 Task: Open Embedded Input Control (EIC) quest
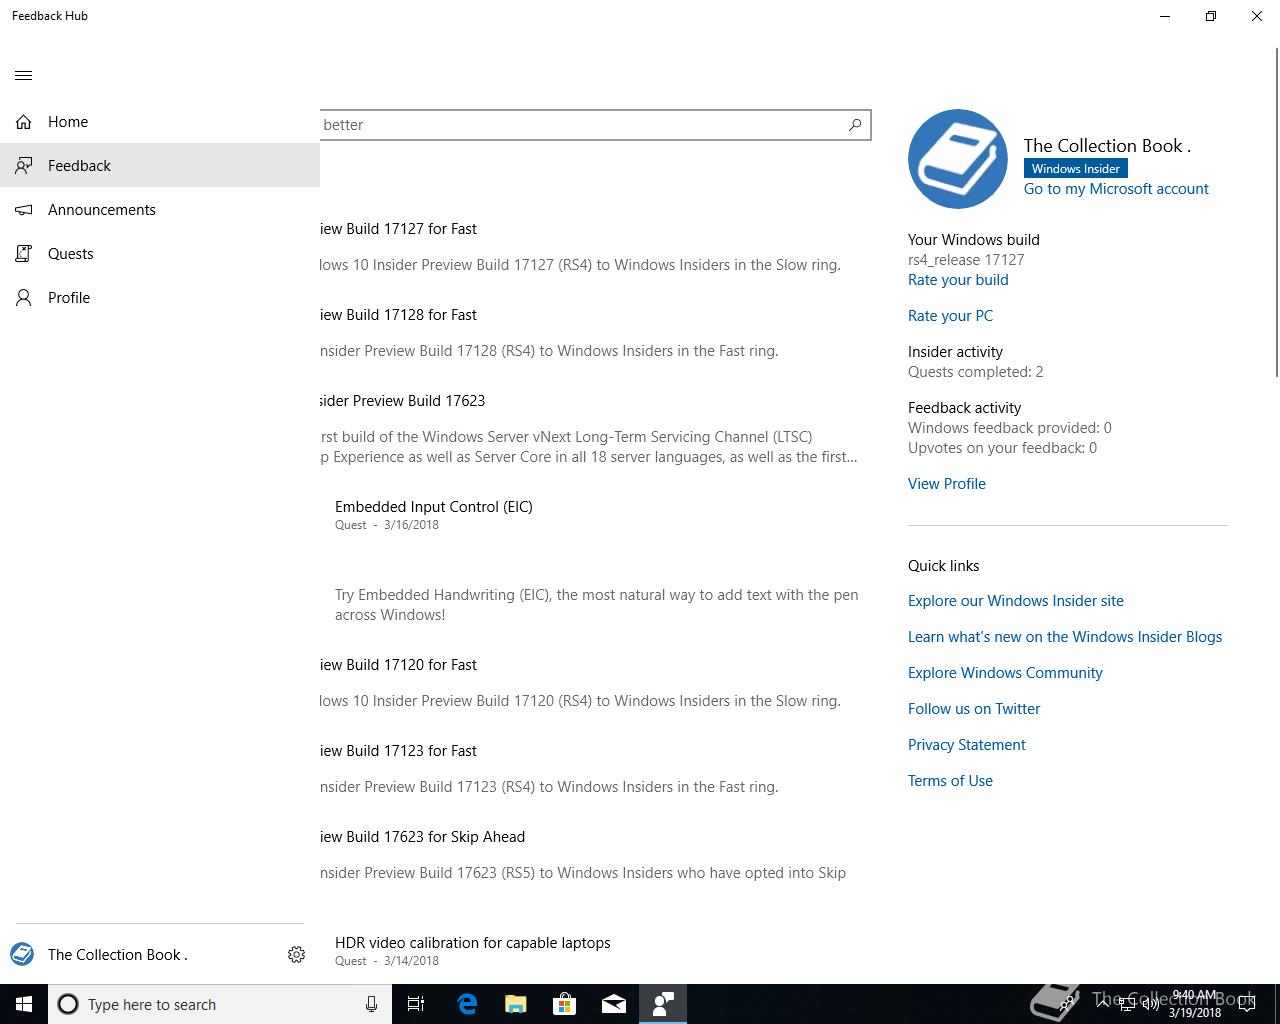(x=434, y=506)
